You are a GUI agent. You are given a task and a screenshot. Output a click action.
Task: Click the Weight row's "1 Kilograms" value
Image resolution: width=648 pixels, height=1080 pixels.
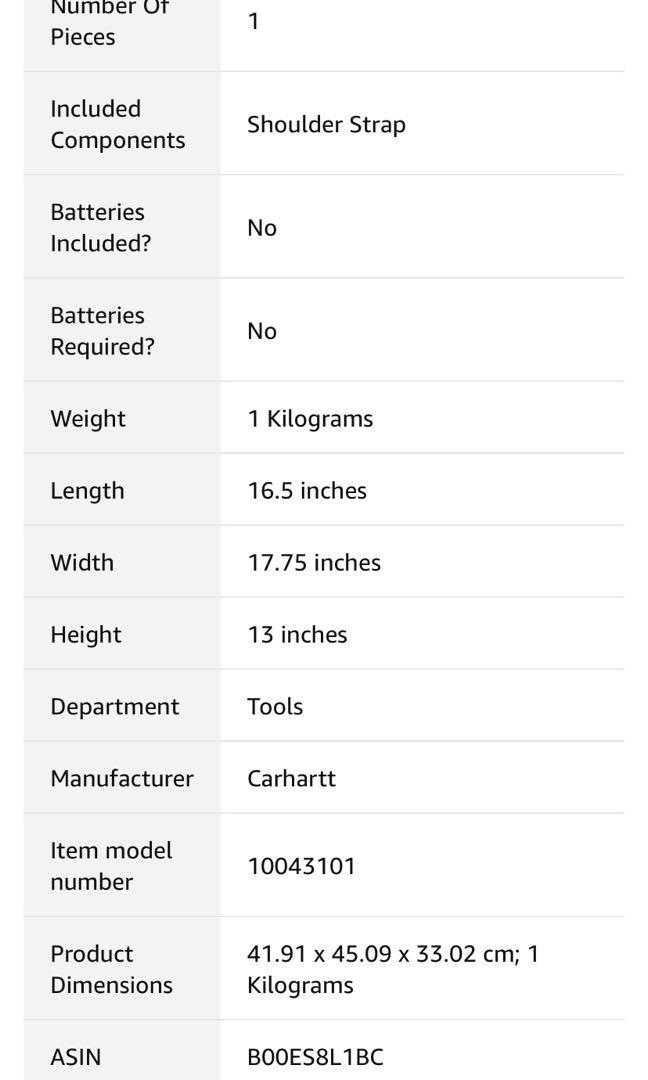coord(310,418)
